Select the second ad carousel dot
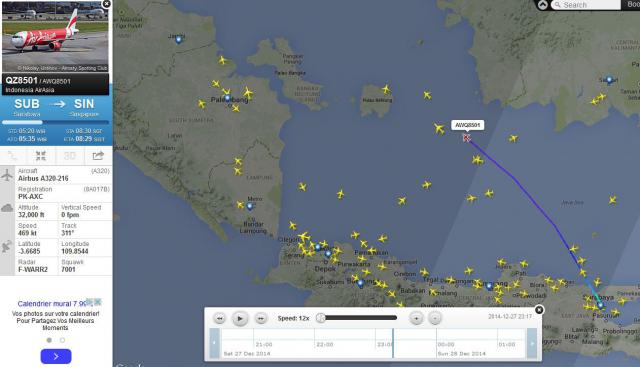640x367 pixels. pos(62,340)
